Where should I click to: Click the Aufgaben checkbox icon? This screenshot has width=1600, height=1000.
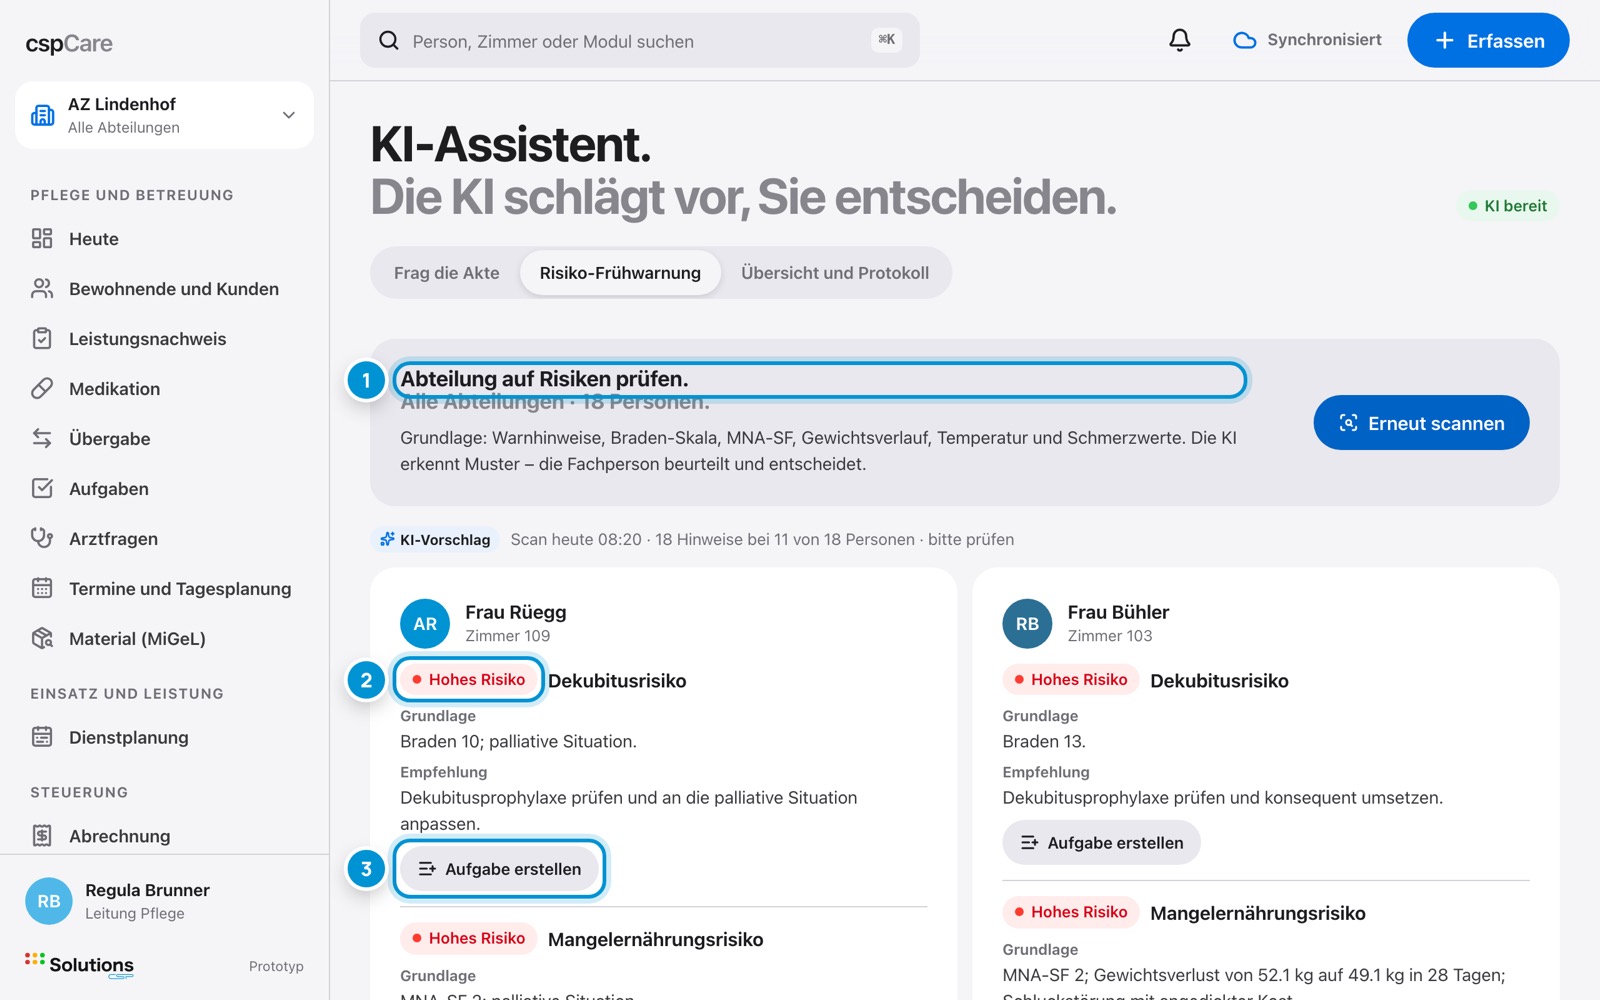[x=42, y=488]
